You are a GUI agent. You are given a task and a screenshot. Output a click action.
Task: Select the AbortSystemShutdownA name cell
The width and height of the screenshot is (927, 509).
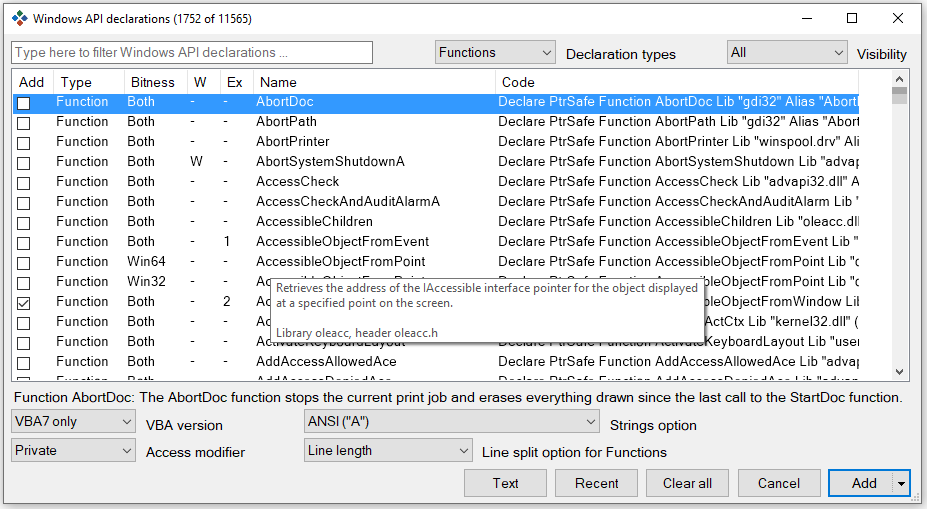click(x=330, y=161)
